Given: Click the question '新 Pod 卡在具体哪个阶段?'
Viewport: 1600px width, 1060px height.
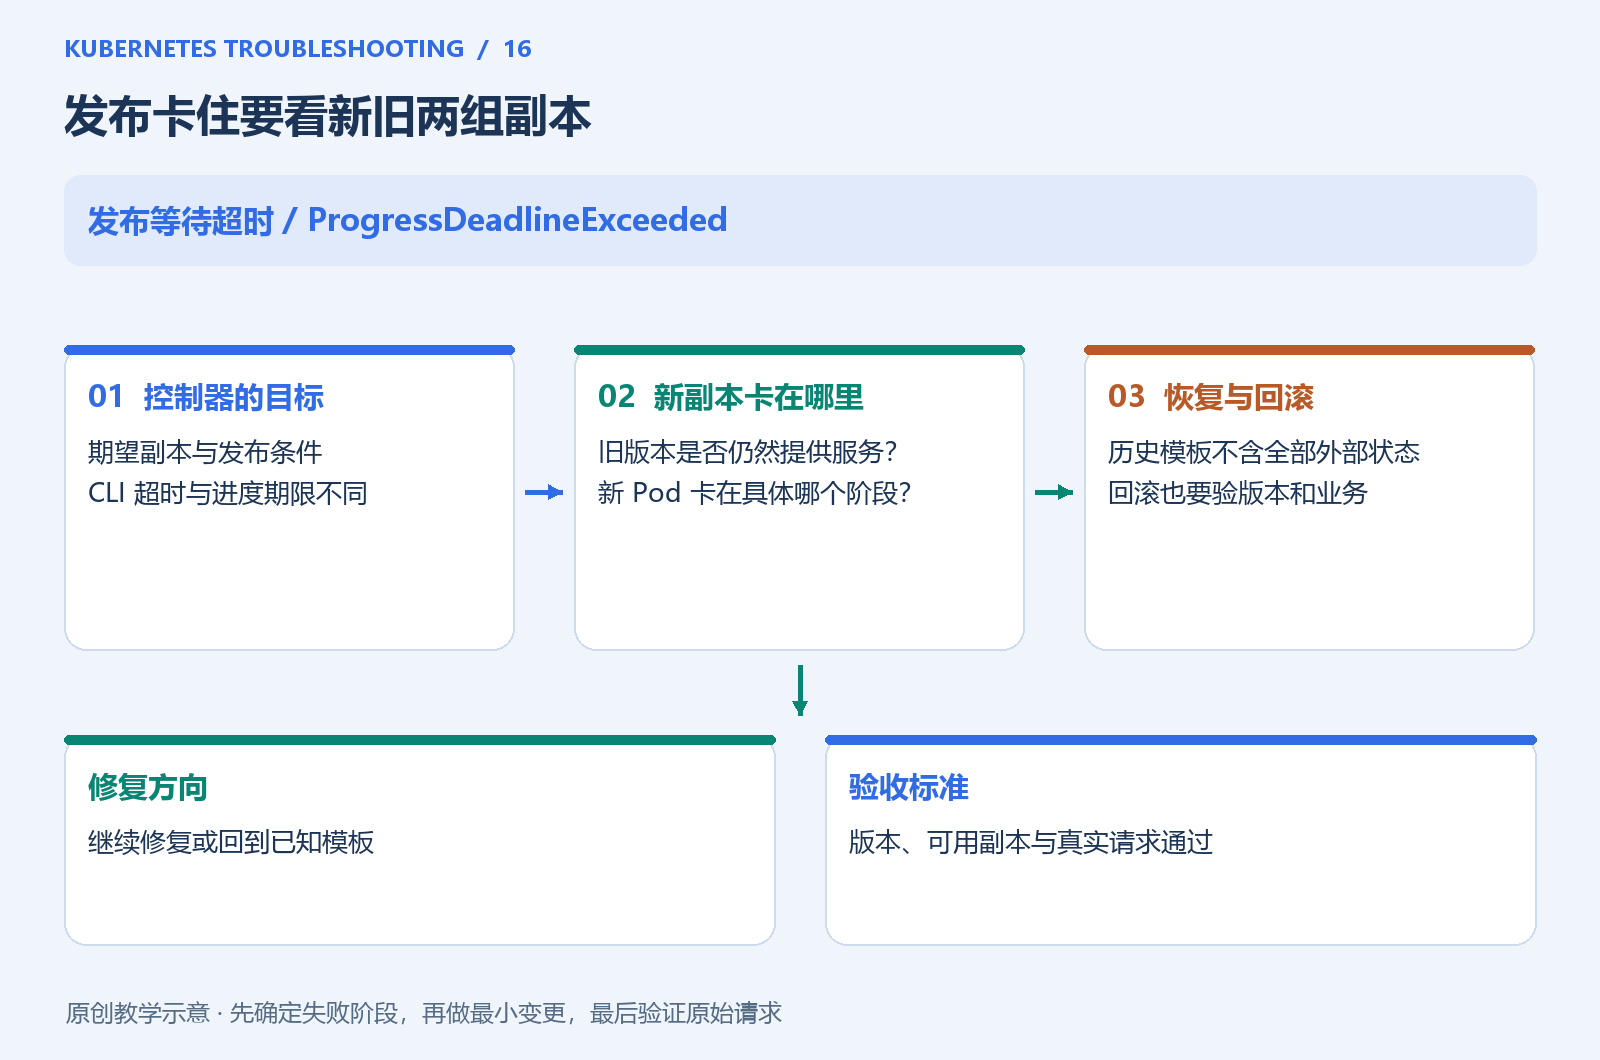Looking at the screenshot, I should tap(755, 493).
